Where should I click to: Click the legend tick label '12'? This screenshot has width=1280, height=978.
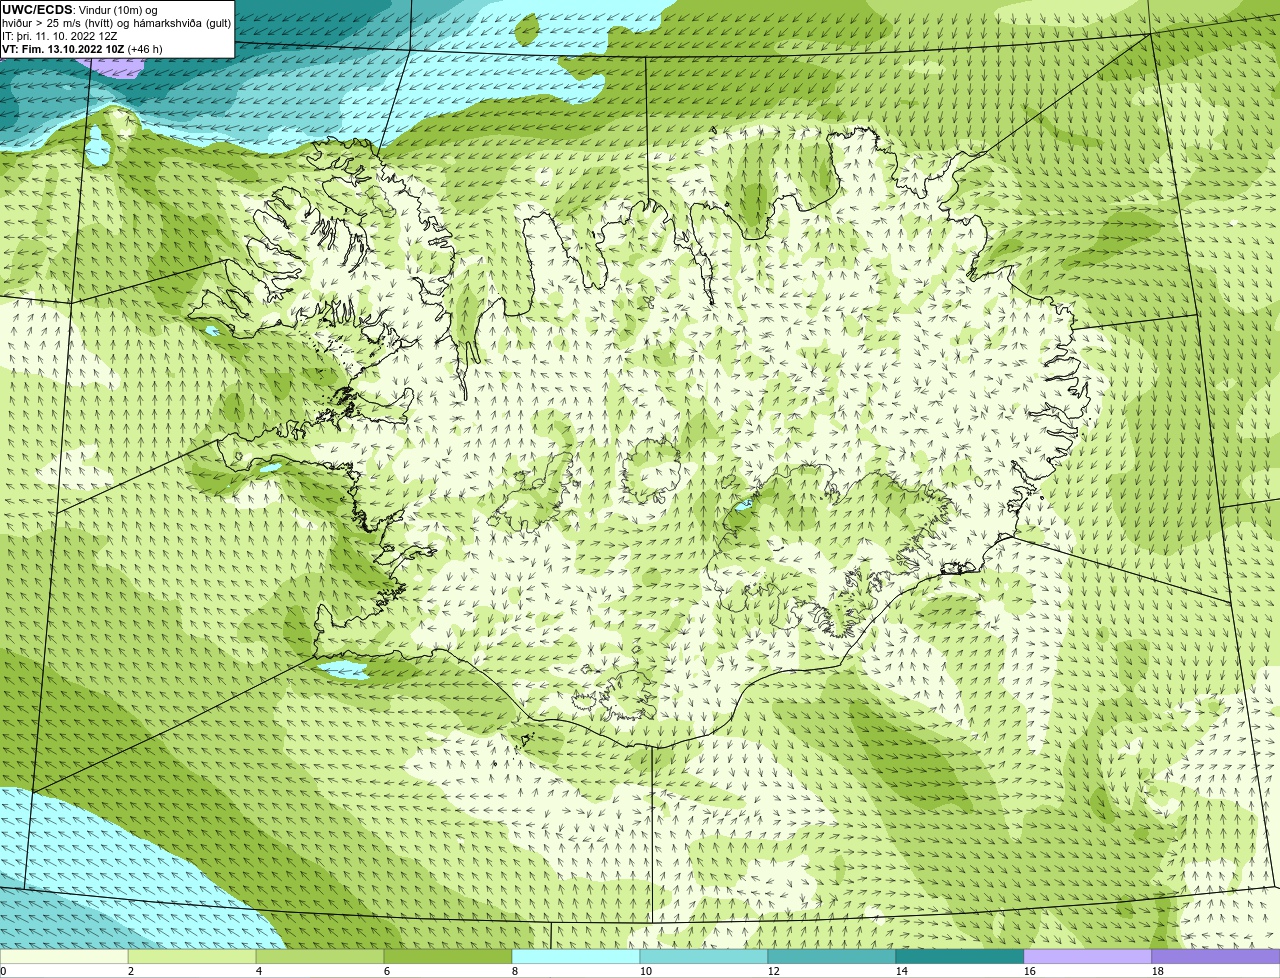coord(774,971)
